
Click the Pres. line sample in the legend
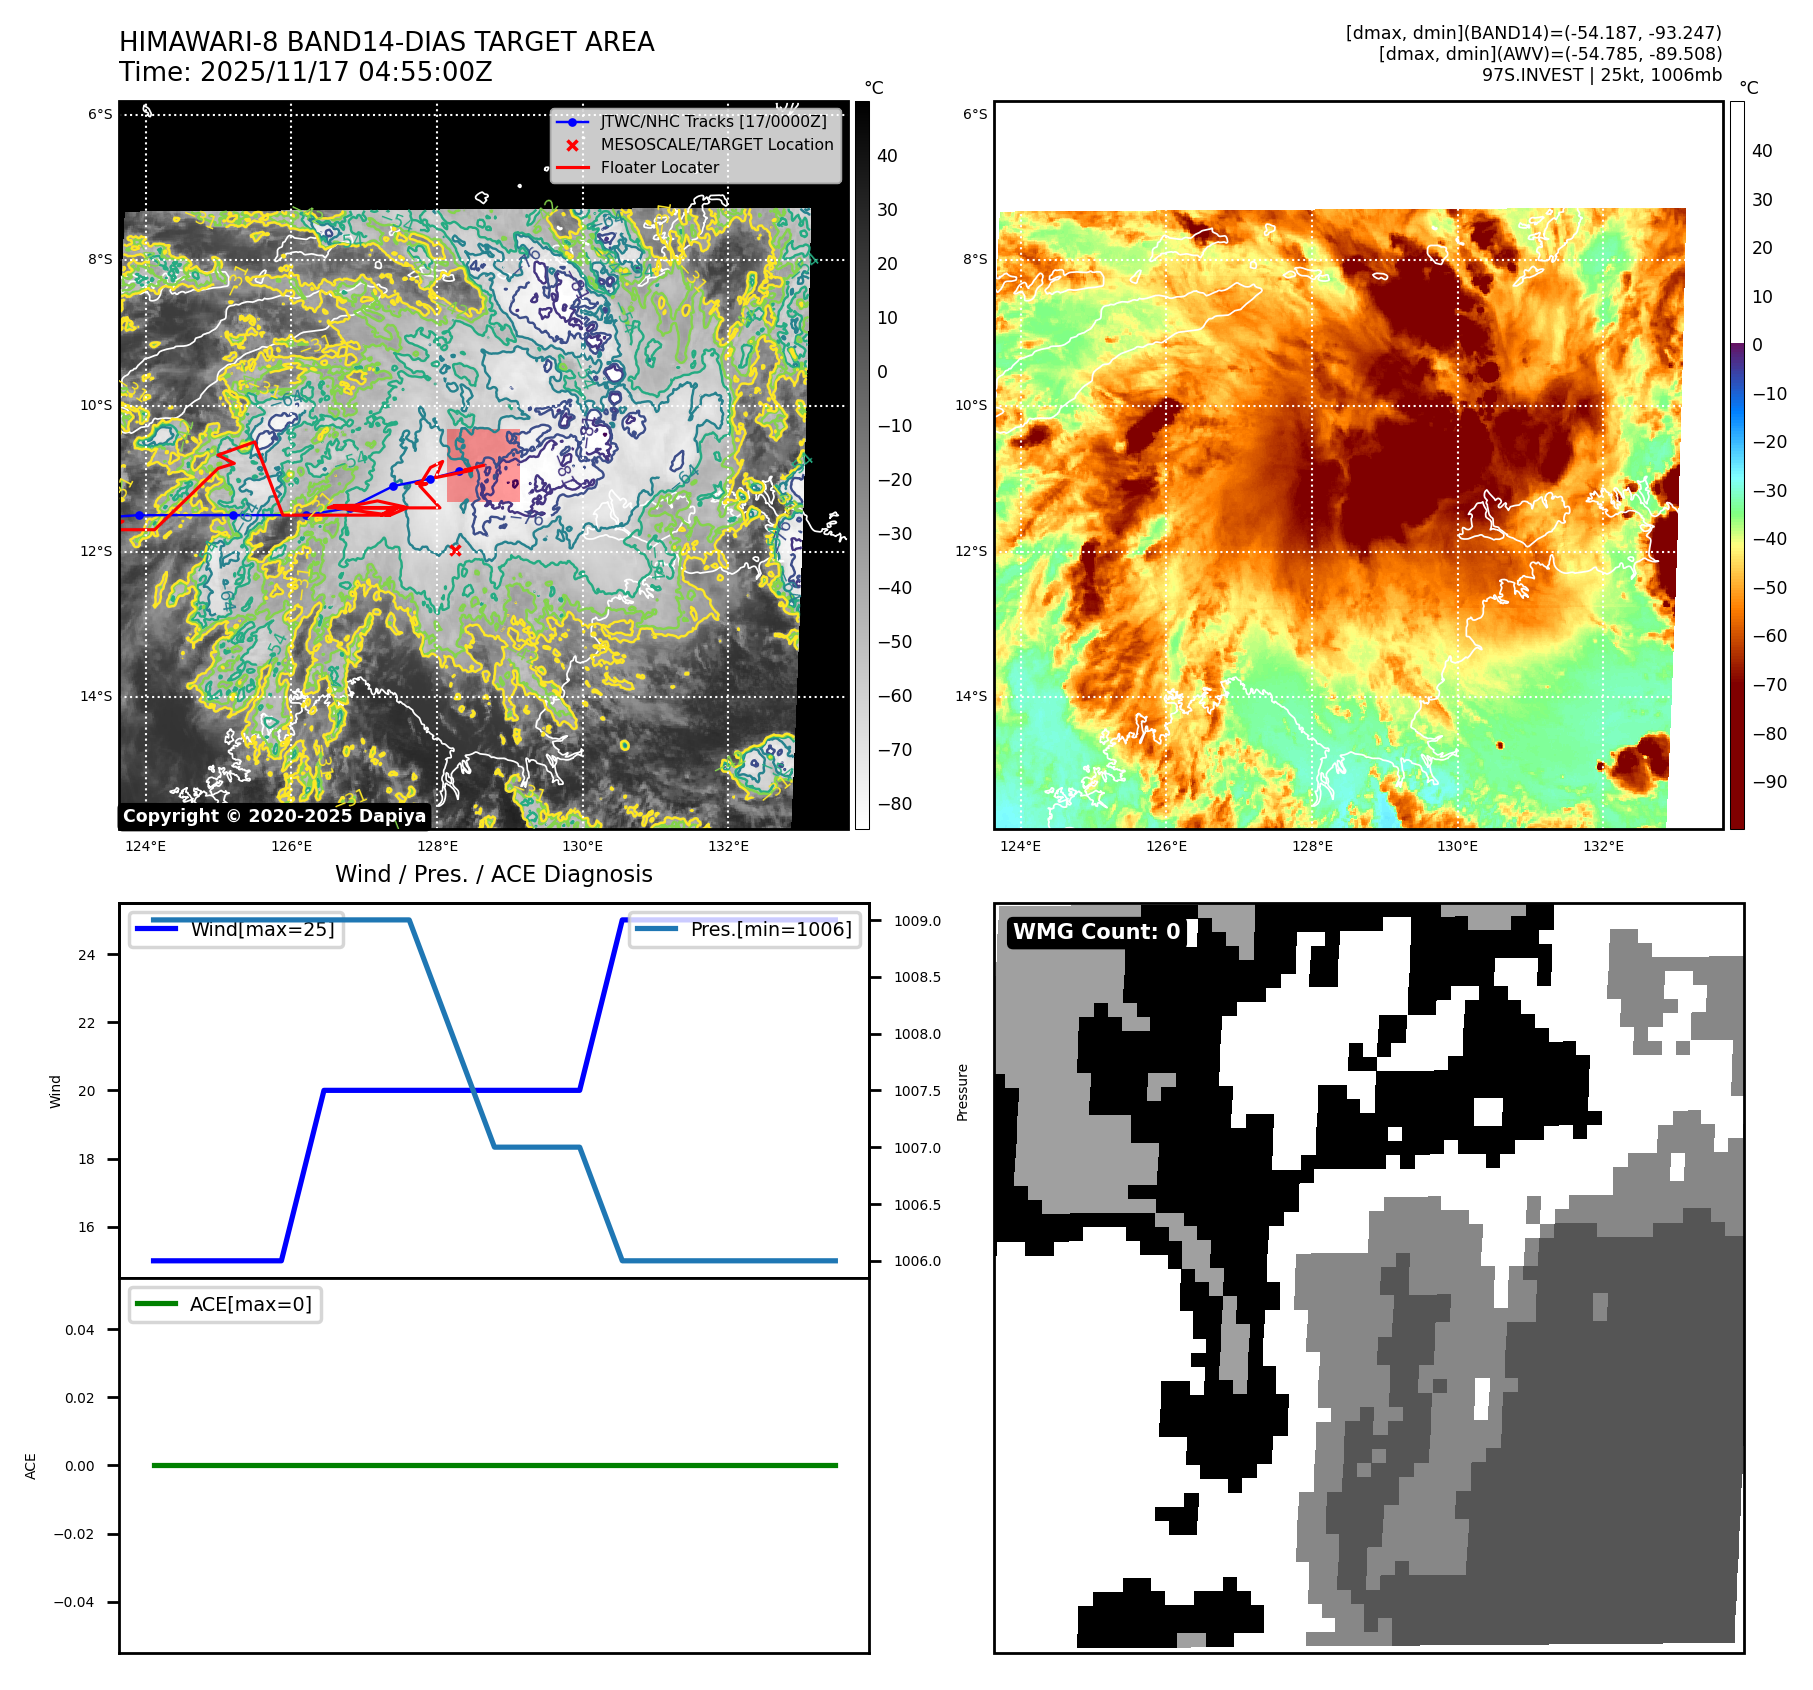(656, 929)
